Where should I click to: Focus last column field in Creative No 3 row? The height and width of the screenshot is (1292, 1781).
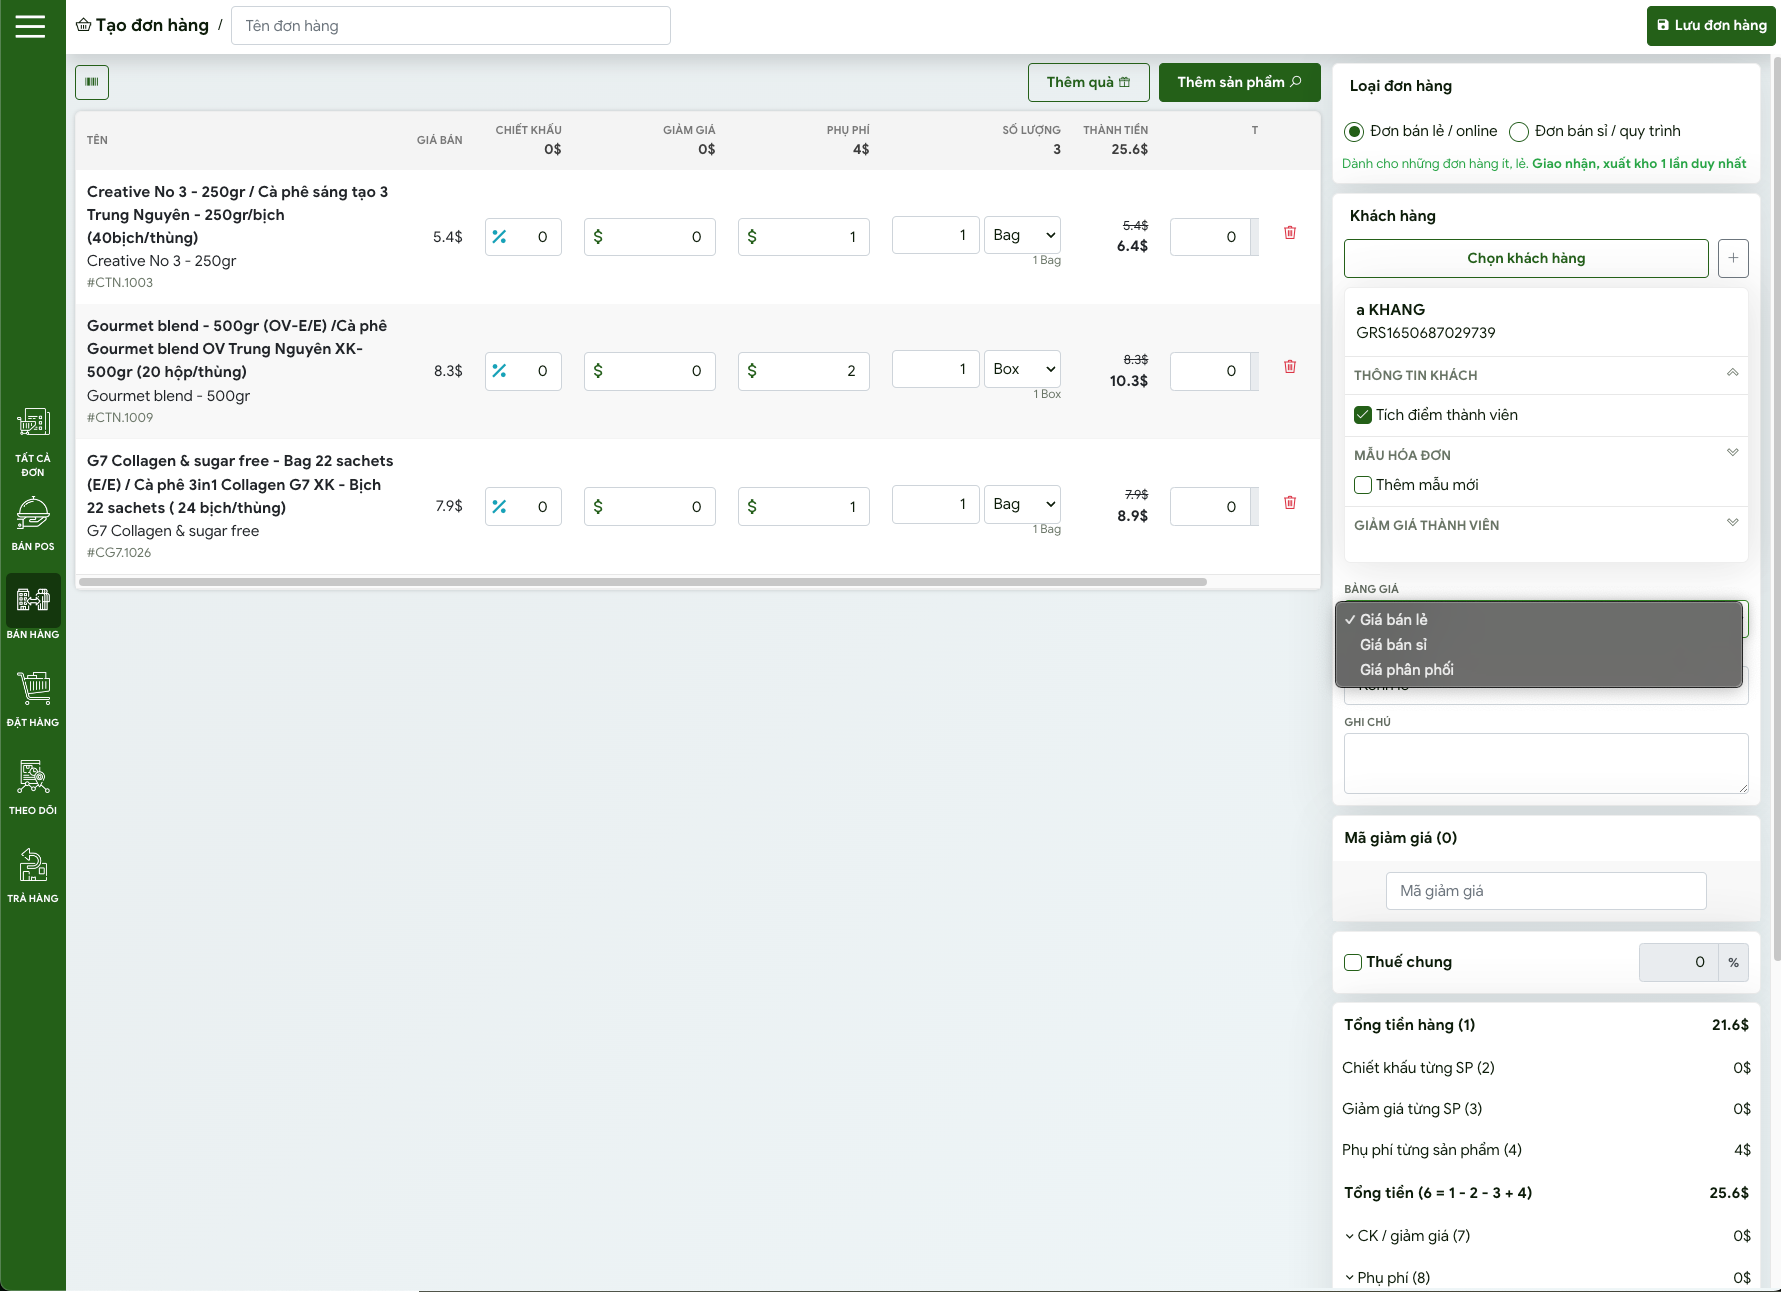[1210, 237]
